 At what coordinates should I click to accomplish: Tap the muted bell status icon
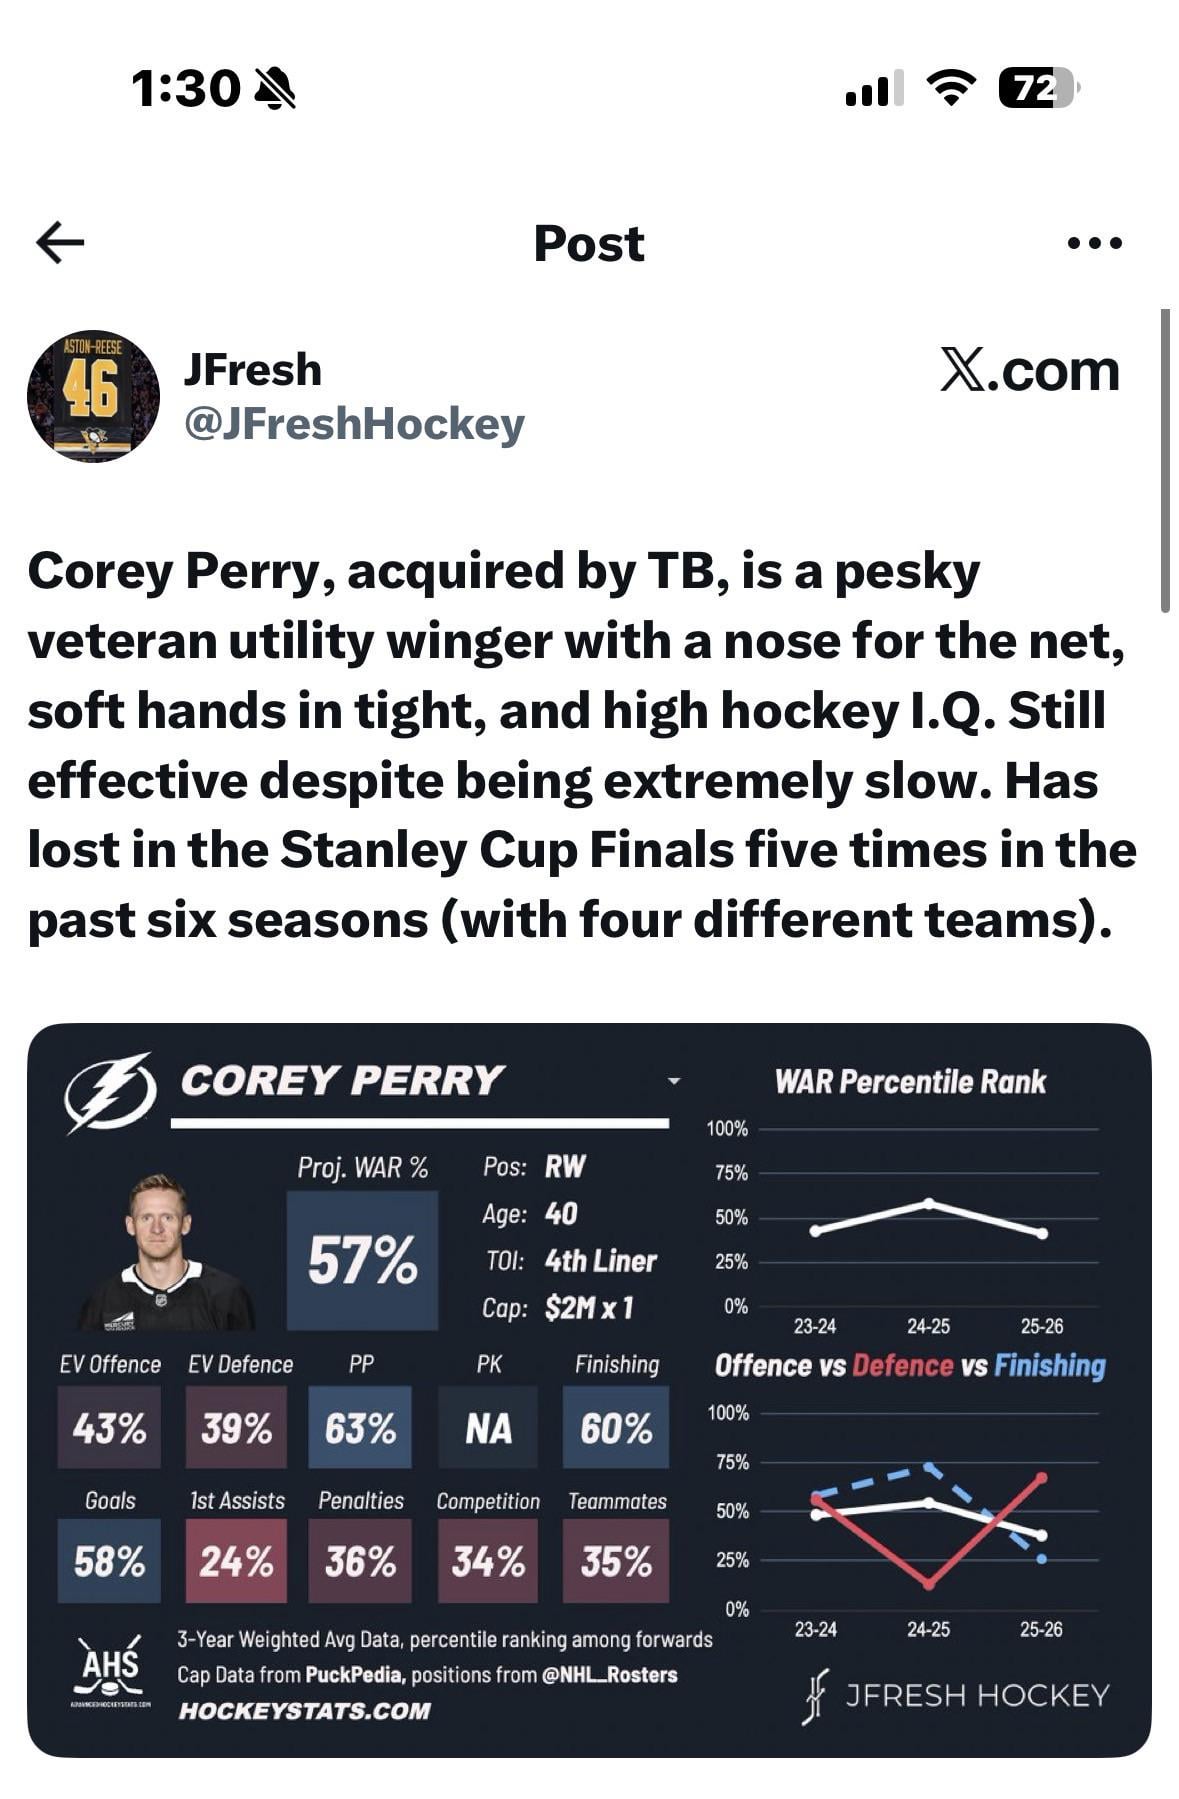point(275,89)
